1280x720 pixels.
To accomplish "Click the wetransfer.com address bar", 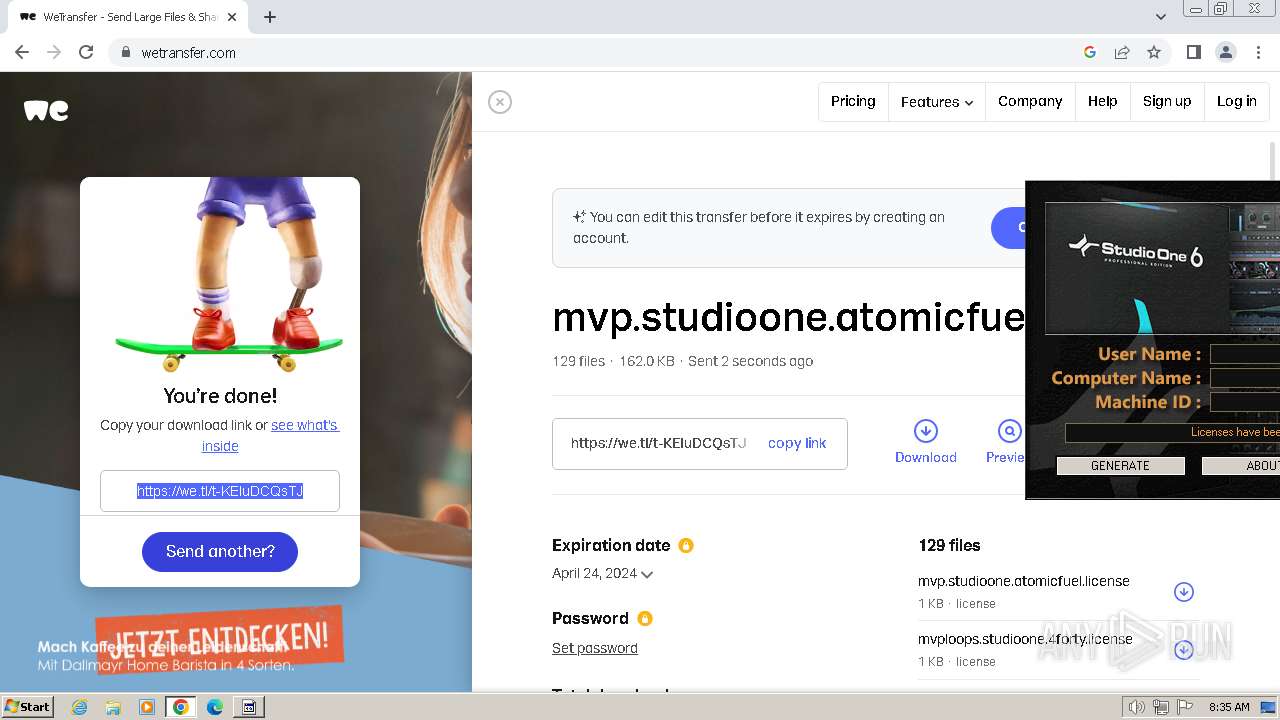I will [600, 53].
